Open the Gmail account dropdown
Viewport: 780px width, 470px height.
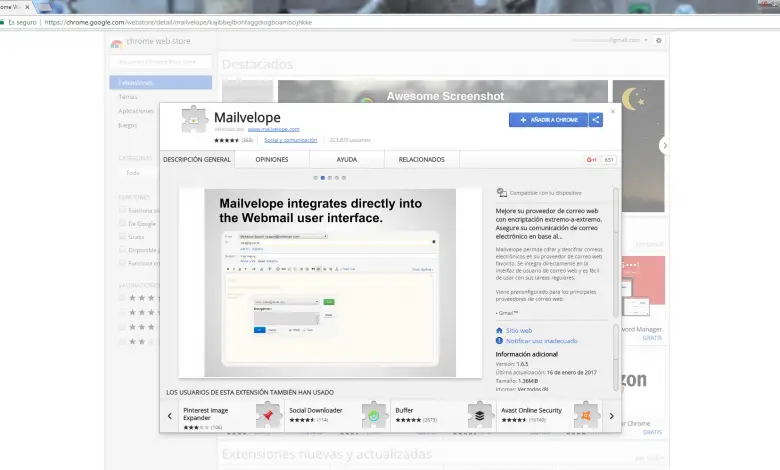point(646,40)
